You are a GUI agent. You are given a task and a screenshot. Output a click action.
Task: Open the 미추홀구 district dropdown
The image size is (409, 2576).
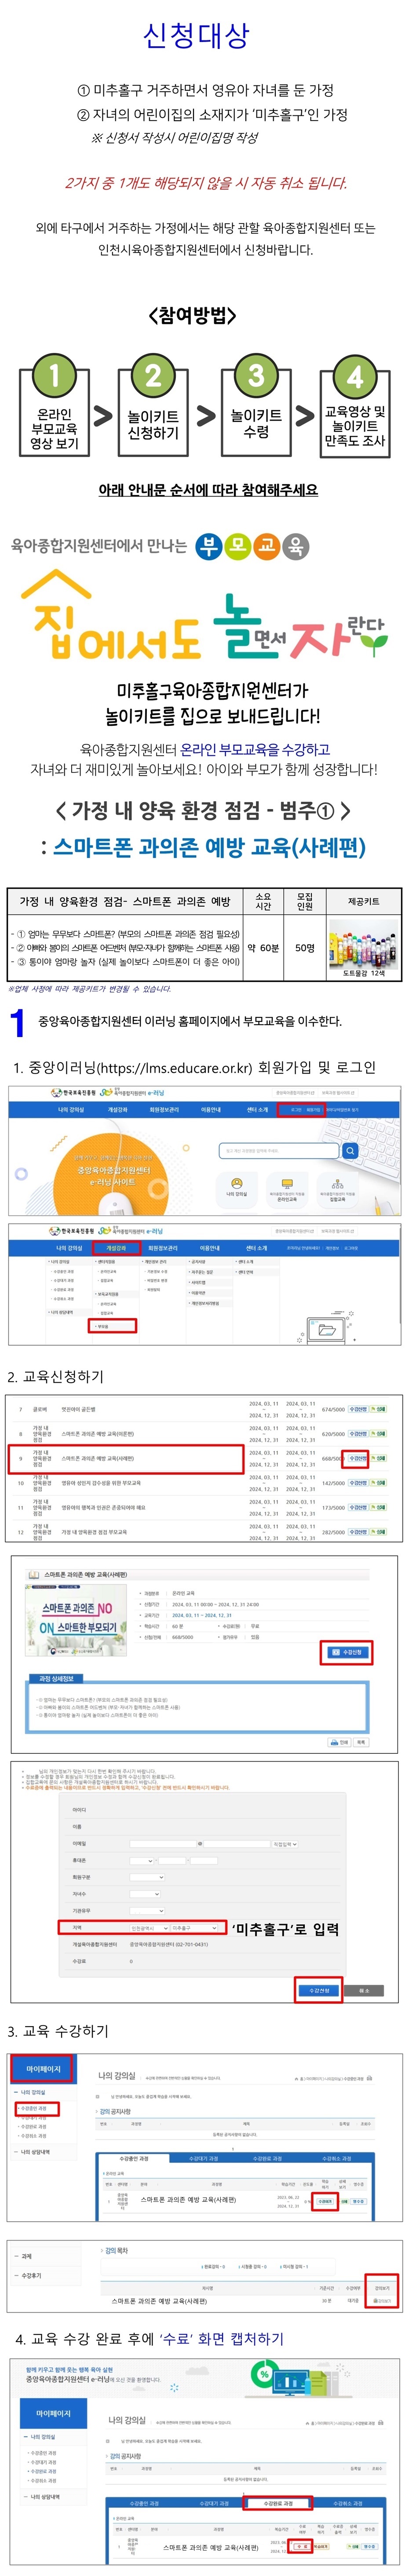pyautogui.click(x=194, y=1927)
